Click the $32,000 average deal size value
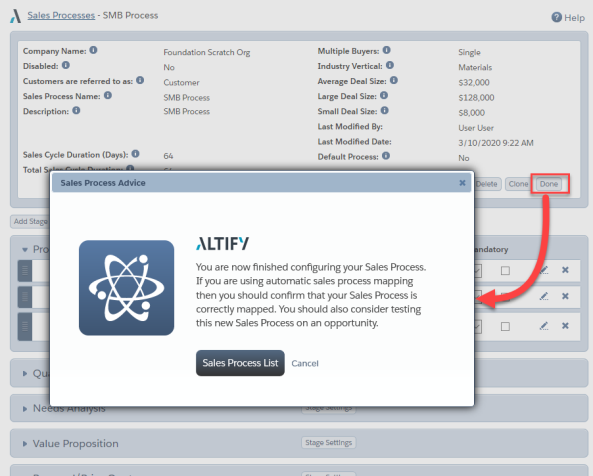 [x=474, y=82]
